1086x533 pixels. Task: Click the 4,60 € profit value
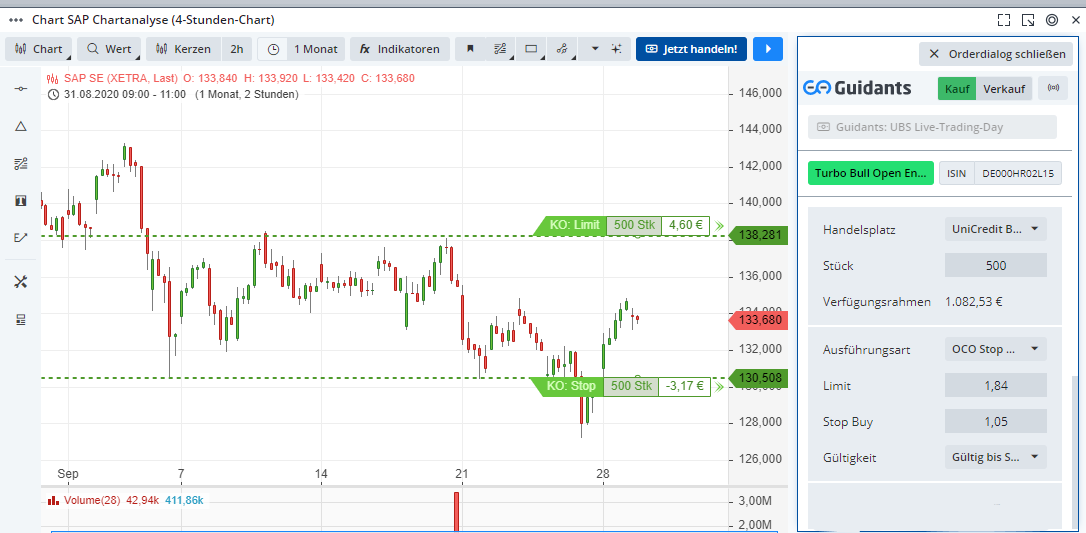coord(685,225)
